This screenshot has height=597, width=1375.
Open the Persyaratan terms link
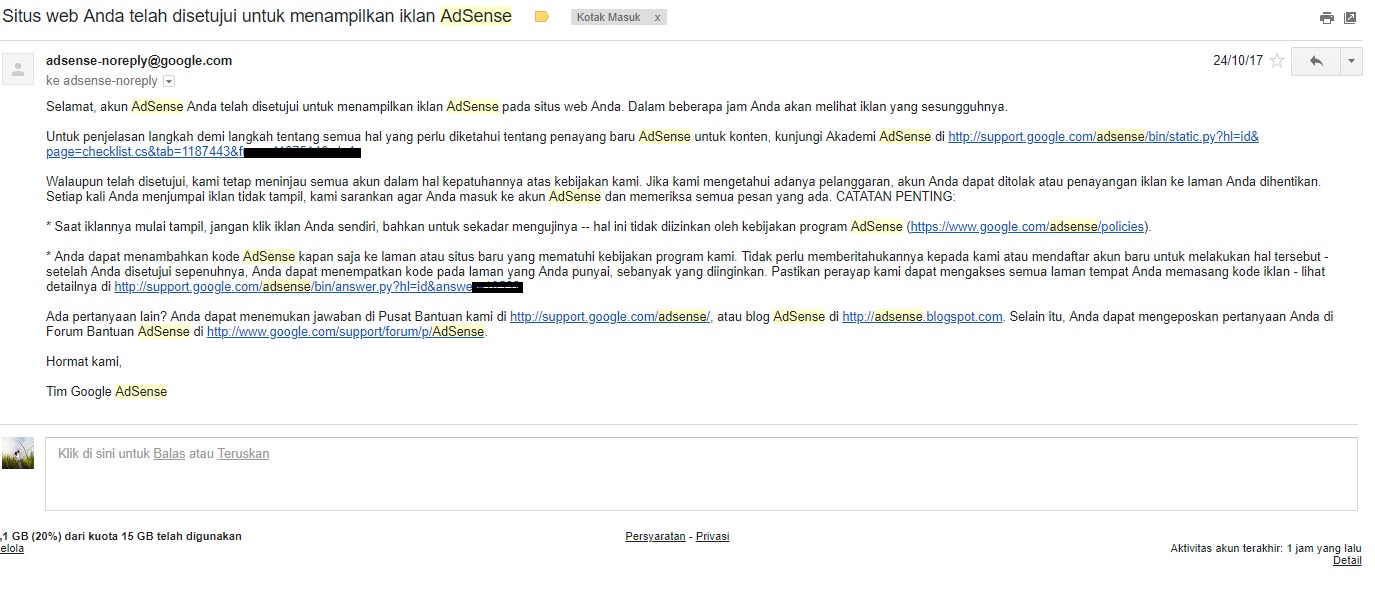pos(655,536)
